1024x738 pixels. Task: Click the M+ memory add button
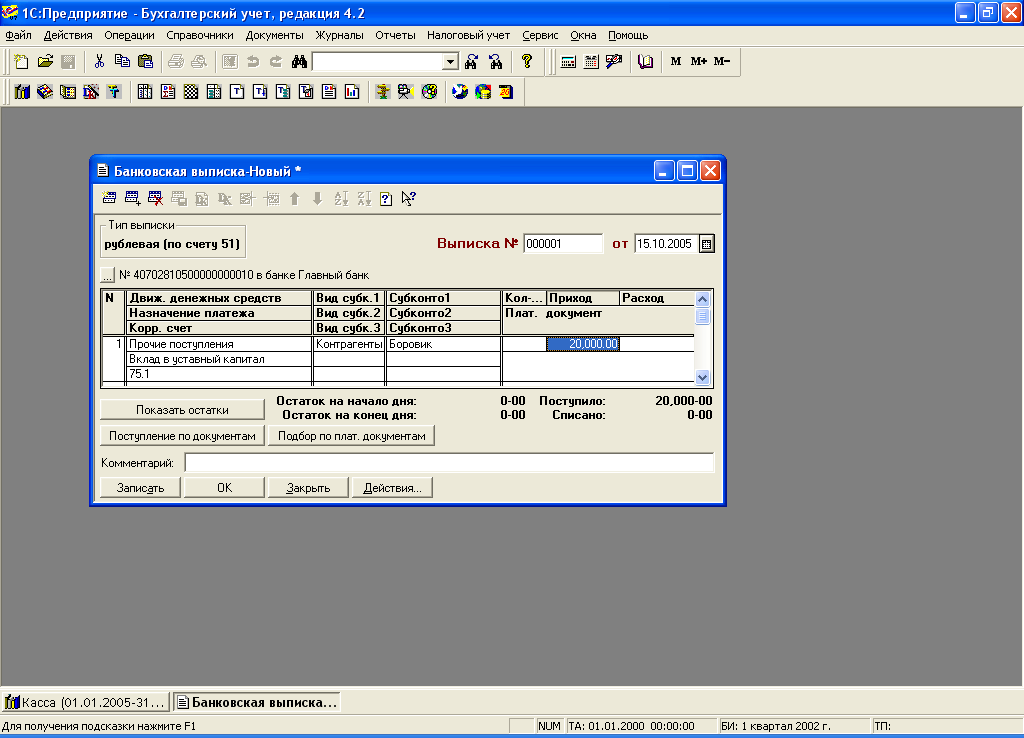point(698,61)
